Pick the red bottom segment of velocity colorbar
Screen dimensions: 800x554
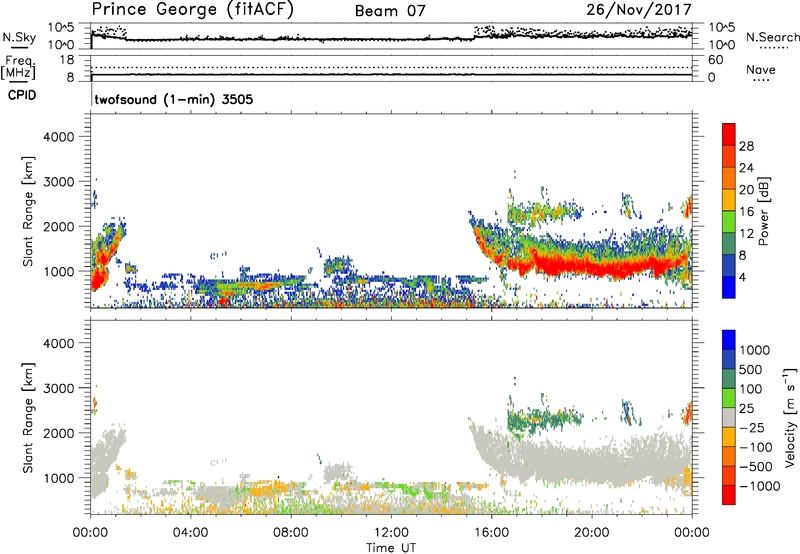tap(729, 495)
